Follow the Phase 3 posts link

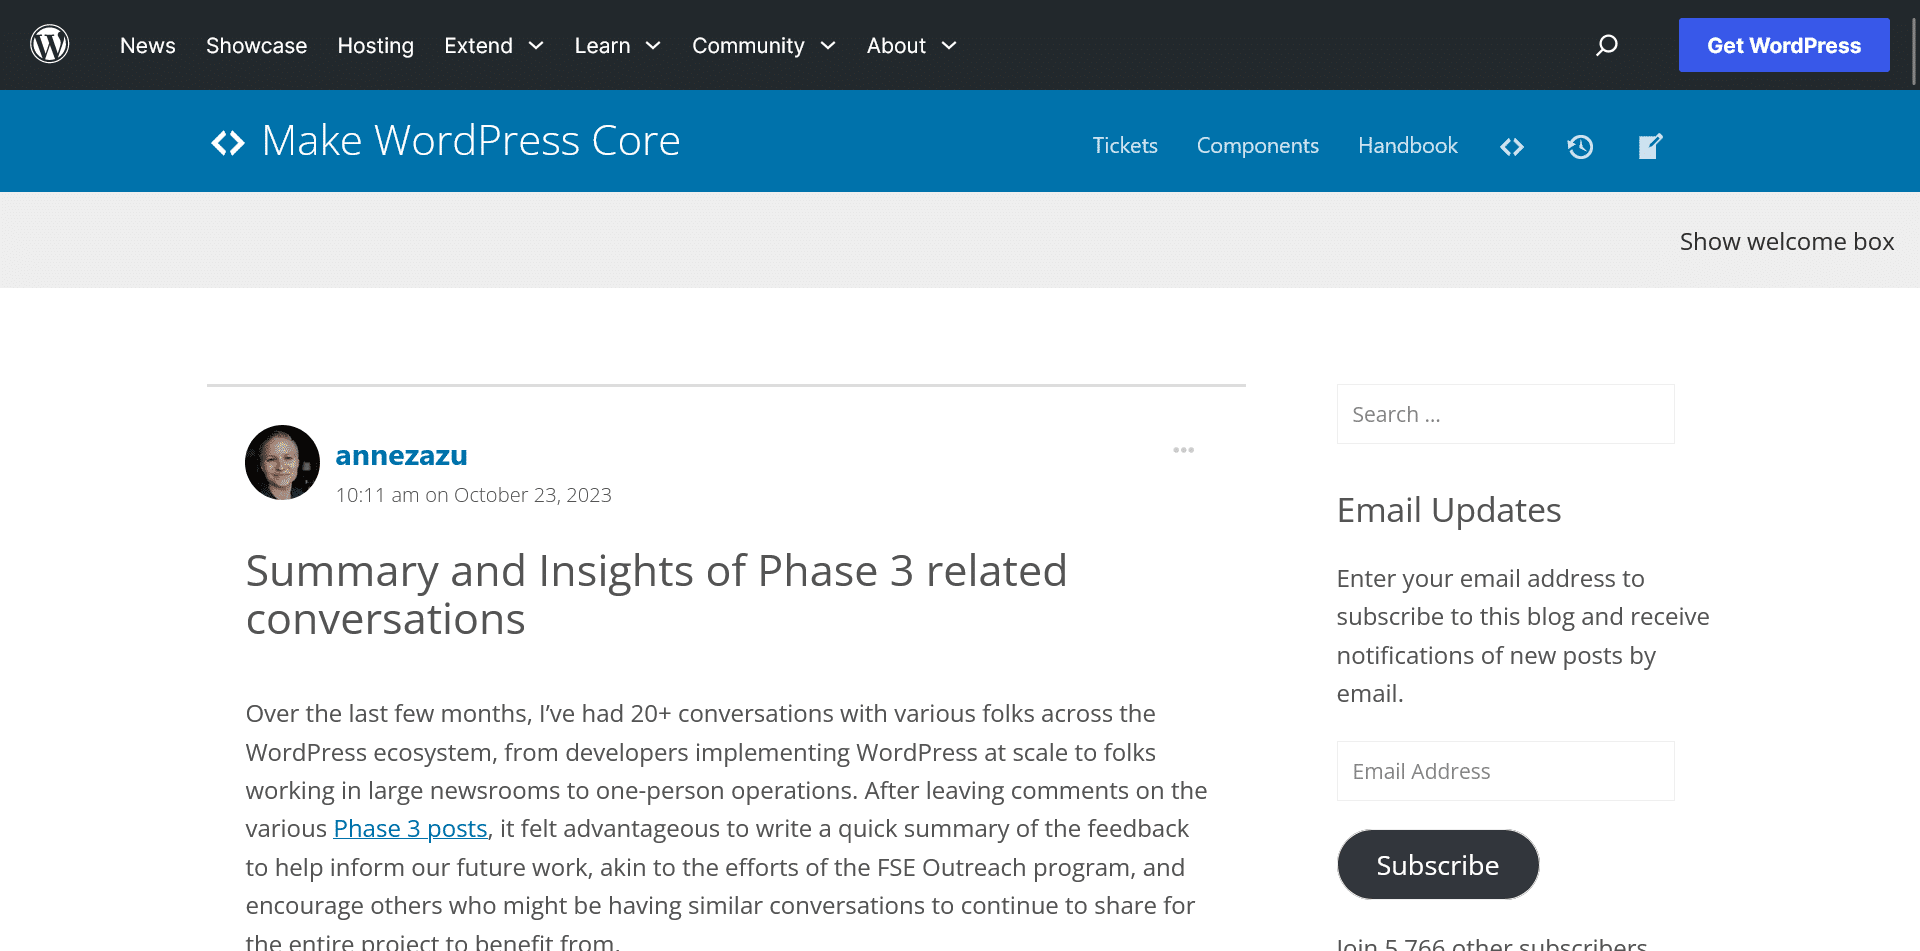pos(410,829)
